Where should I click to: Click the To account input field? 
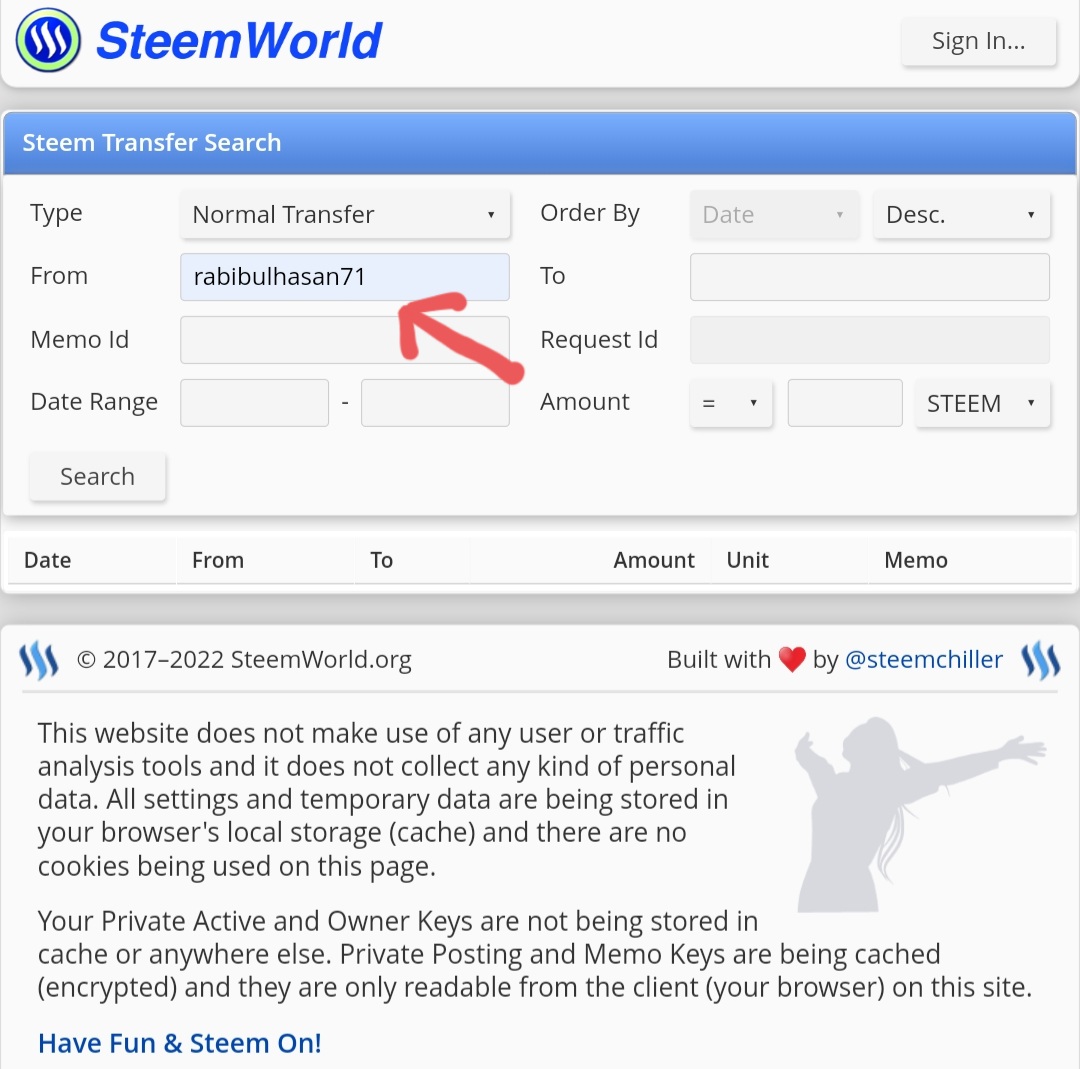(869, 277)
